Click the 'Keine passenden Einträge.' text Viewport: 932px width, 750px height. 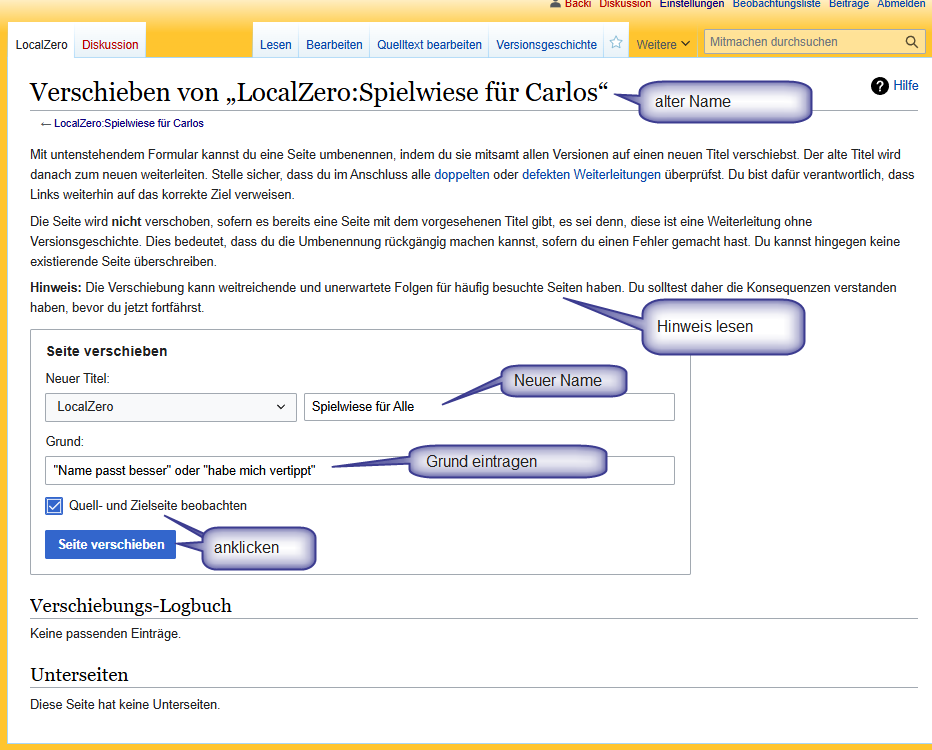pos(105,634)
